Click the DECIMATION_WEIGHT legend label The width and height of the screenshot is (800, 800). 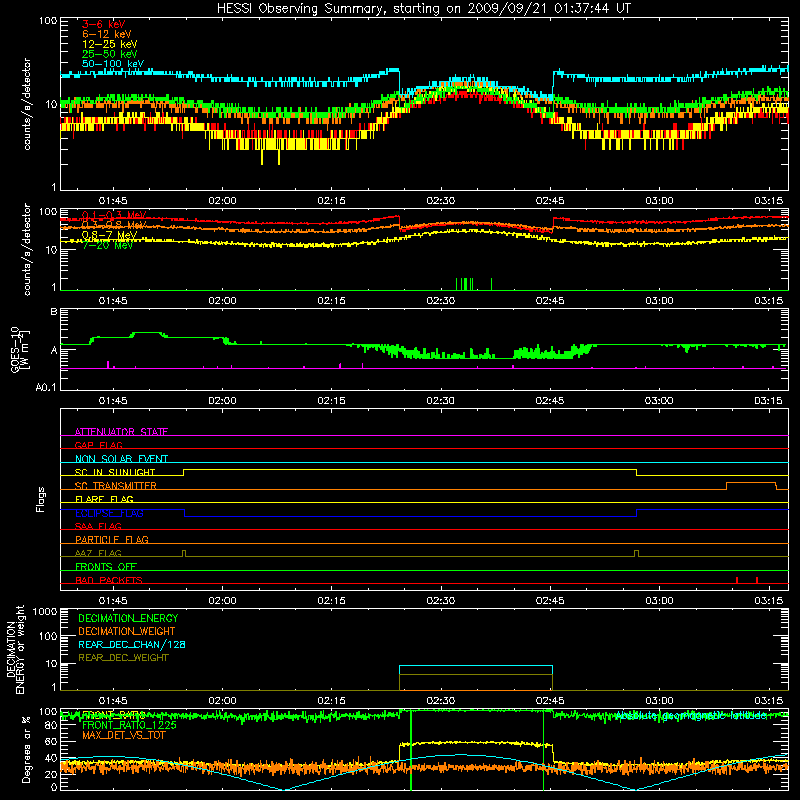click(x=127, y=631)
